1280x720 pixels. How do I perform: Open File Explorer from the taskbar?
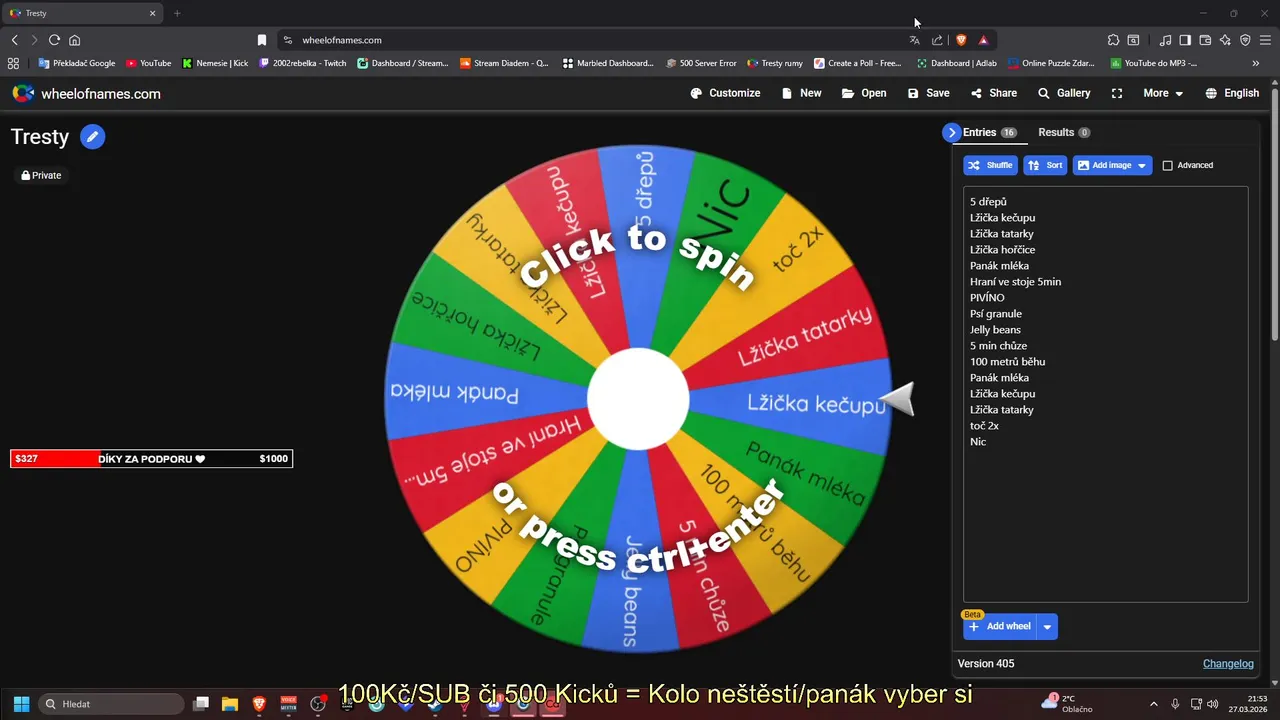[230, 704]
